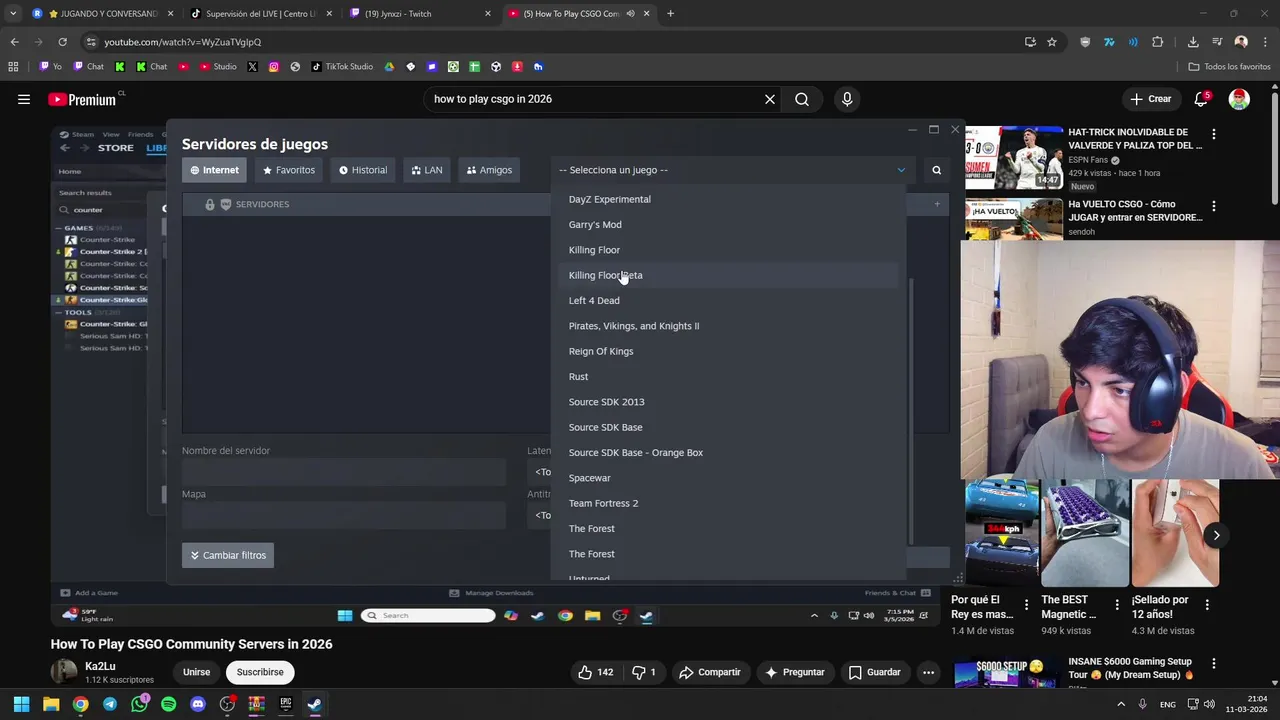Go back in browser history
The width and height of the screenshot is (1280, 720).
[x=14, y=42]
